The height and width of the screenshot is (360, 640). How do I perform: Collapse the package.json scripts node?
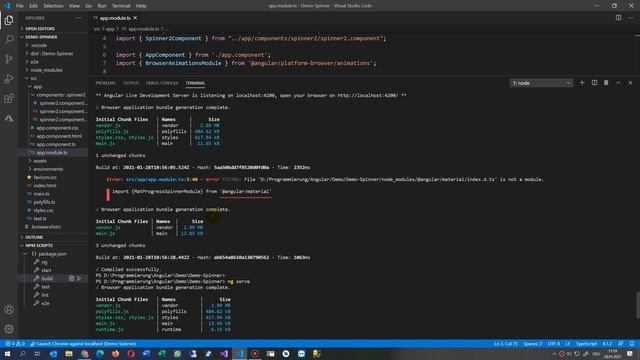pos(53,254)
